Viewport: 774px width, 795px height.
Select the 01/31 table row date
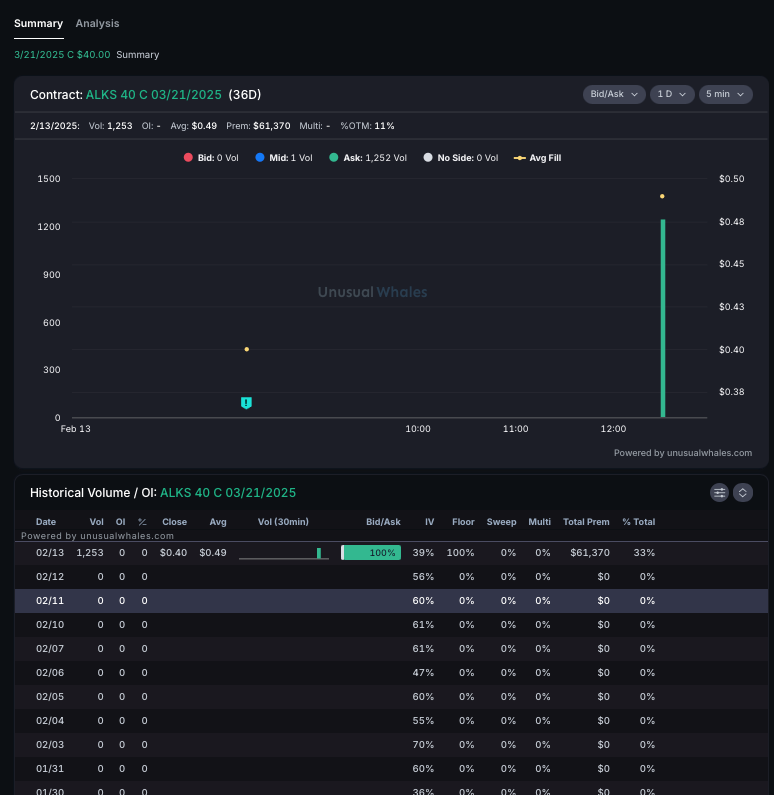[50, 769]
